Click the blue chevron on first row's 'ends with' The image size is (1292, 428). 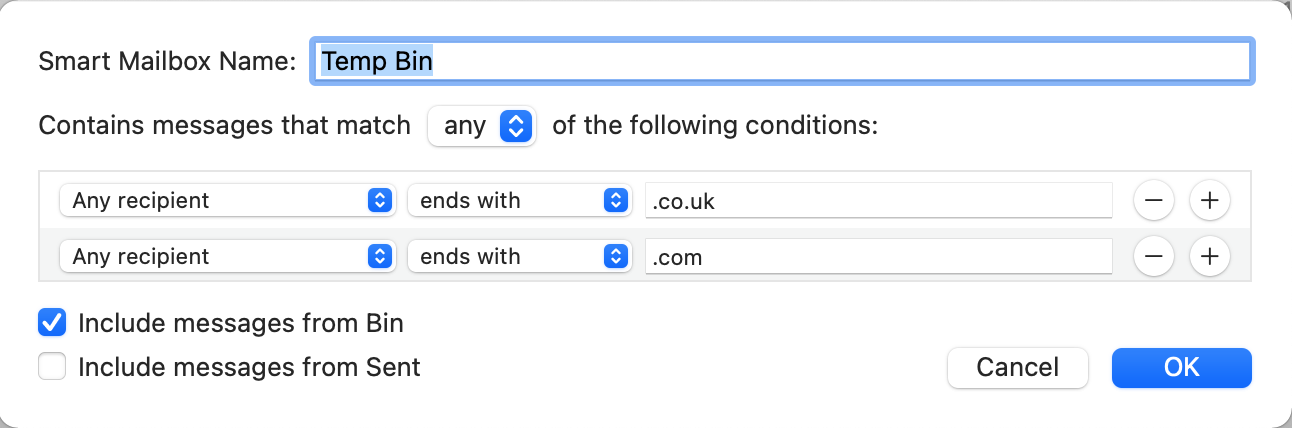(x=614, y=200)
